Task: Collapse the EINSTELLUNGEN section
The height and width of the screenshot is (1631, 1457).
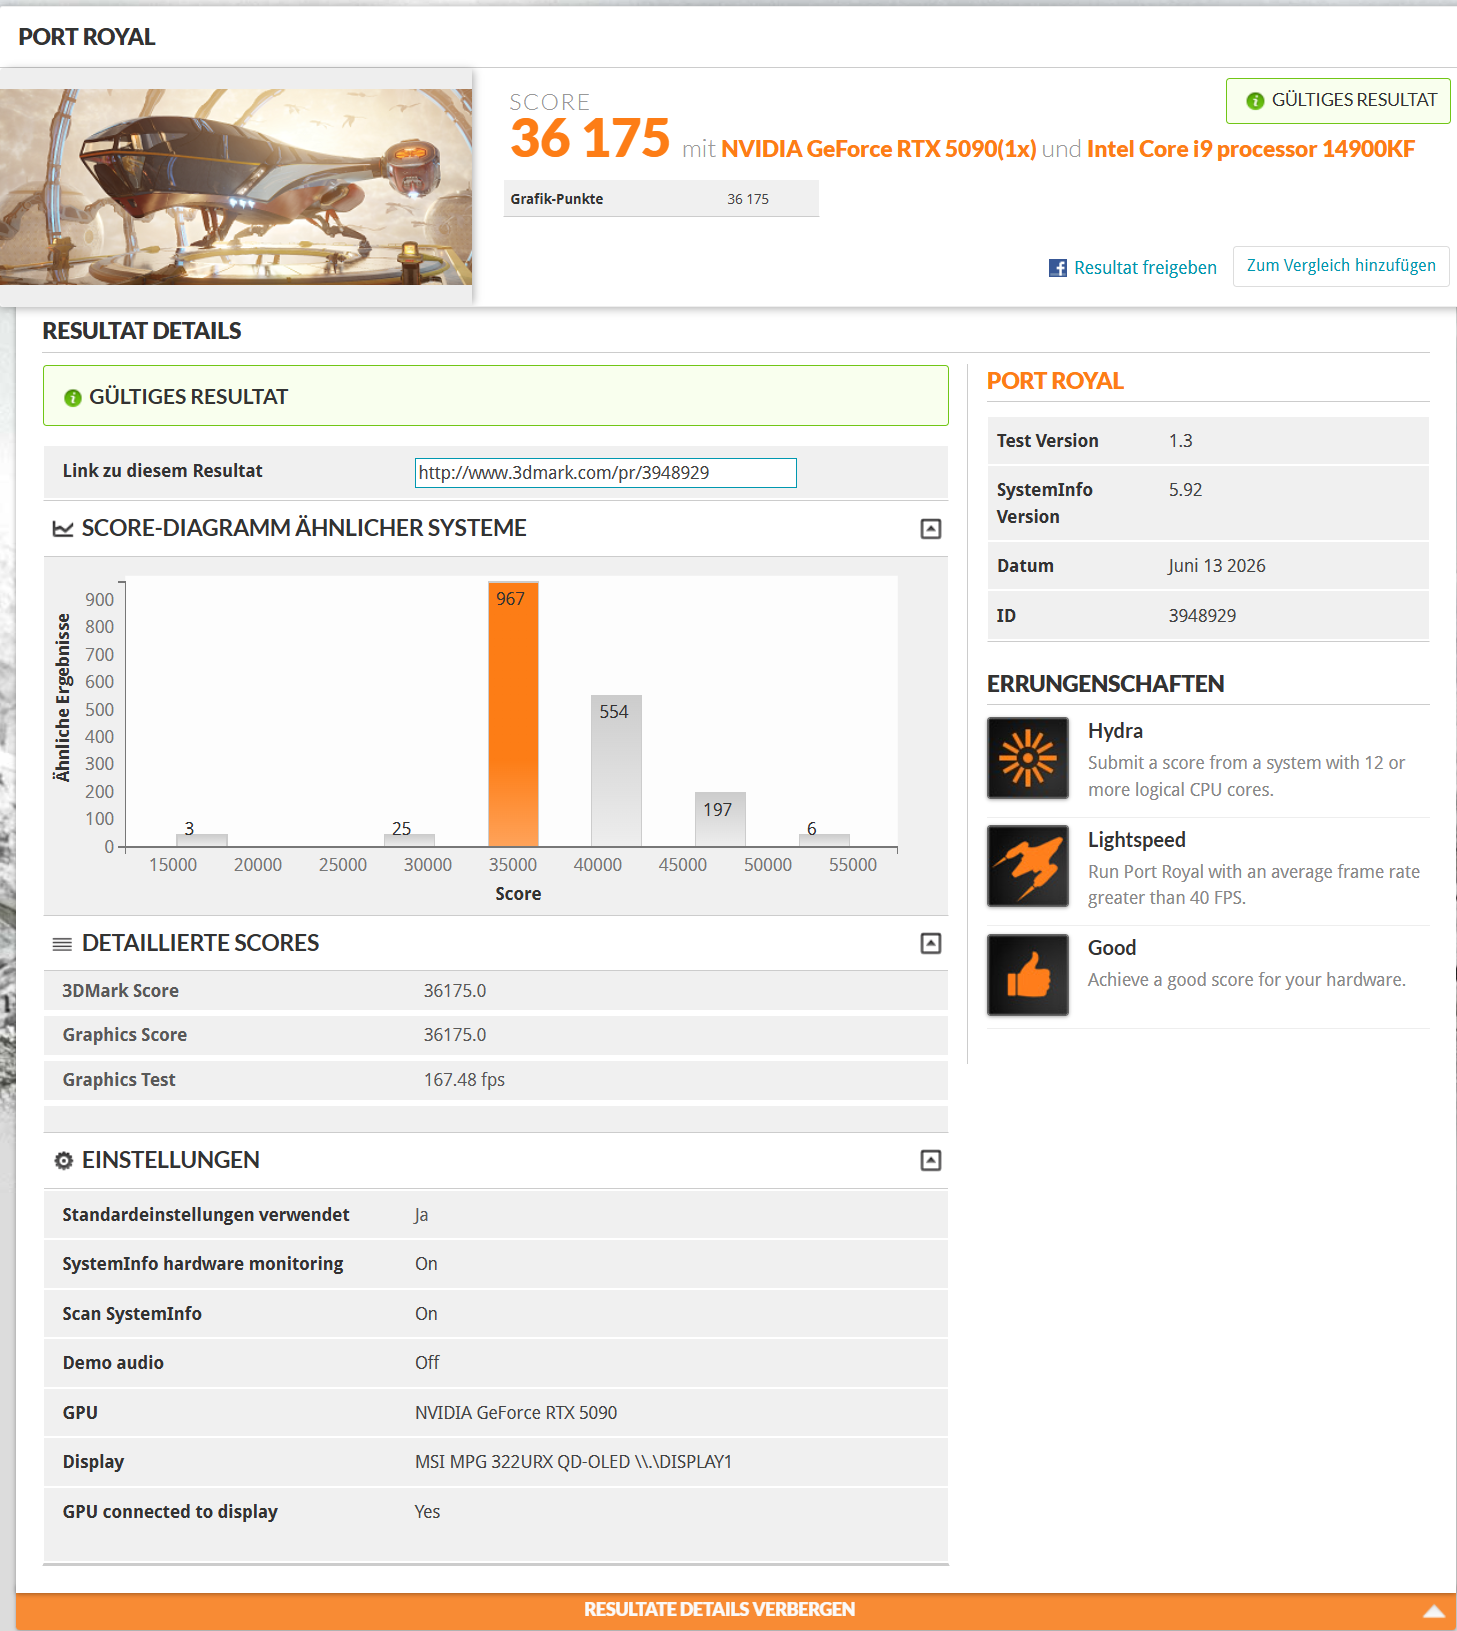Action: tap(931, 1160)
